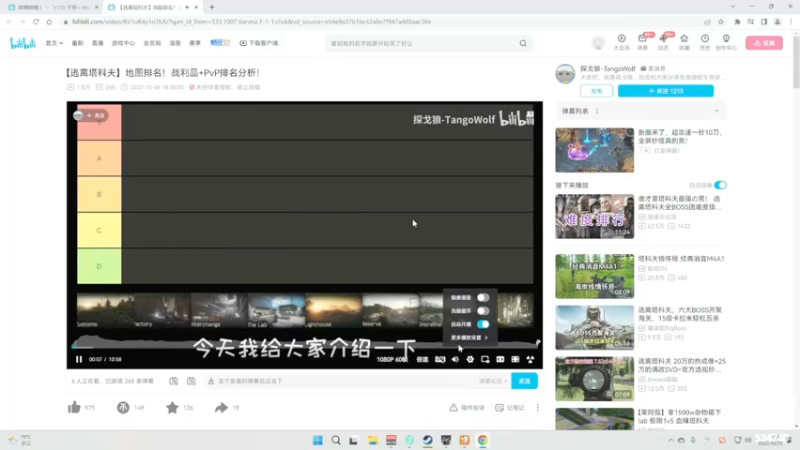Open the 1080P 60帧 quality selector
Viewport: 800px width, 450px height.
click(392, 359)
